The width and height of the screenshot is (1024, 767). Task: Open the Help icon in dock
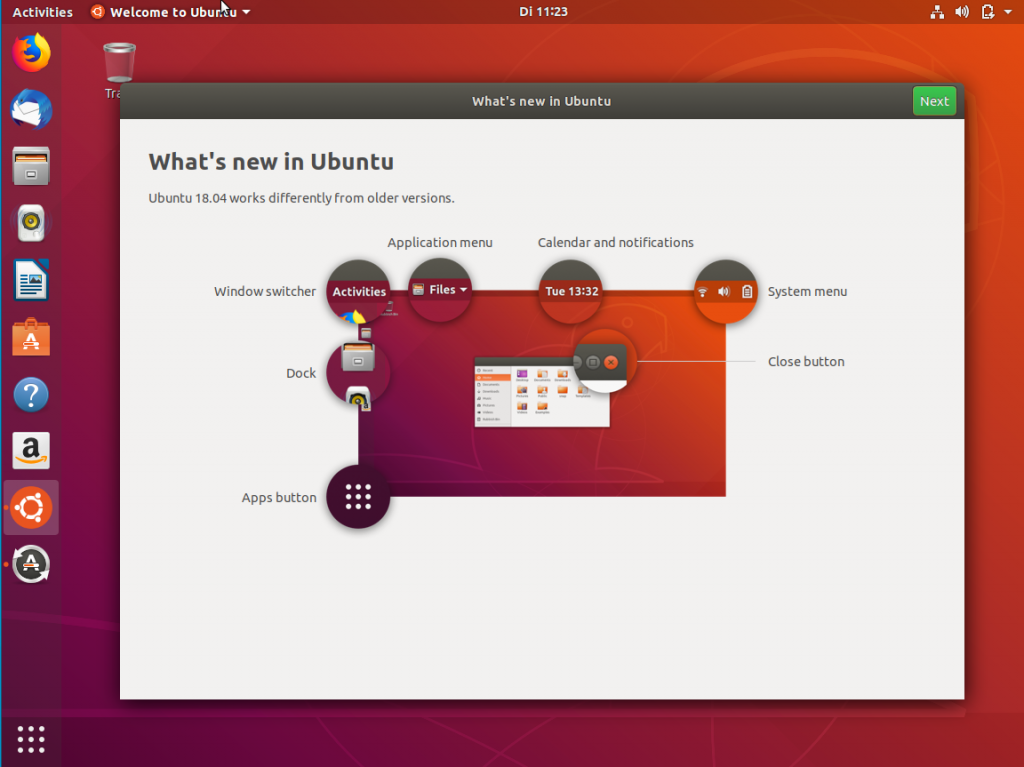tap(31, 395)
